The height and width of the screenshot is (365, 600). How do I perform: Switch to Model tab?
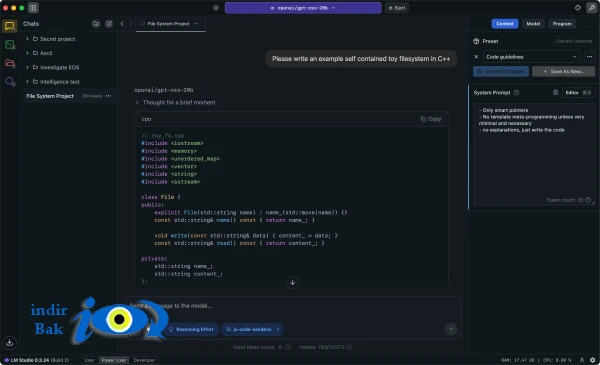tap(533, 24)
